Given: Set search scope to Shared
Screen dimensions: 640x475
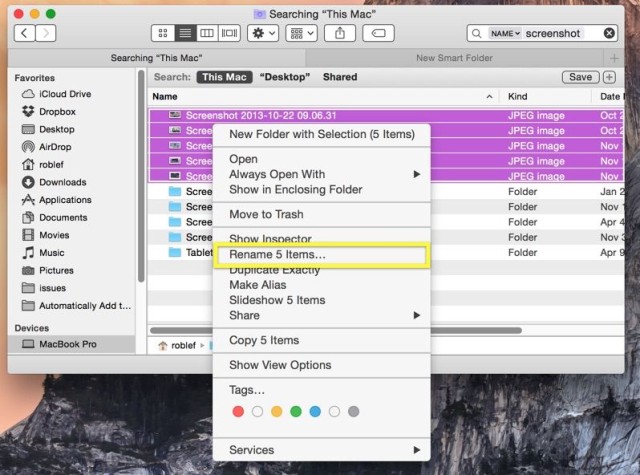Looking at the screenshot, I should pos(340,77).
